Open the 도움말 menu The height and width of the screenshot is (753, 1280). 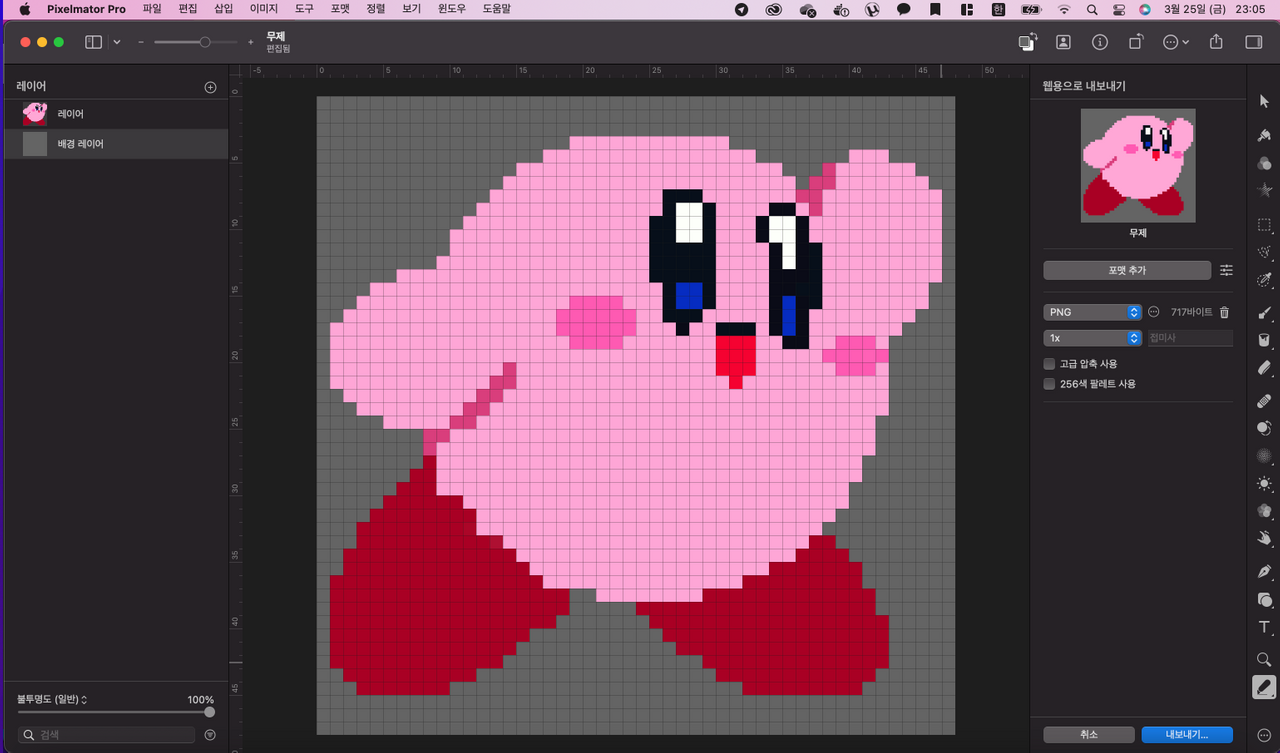click(x=496, y=9)
